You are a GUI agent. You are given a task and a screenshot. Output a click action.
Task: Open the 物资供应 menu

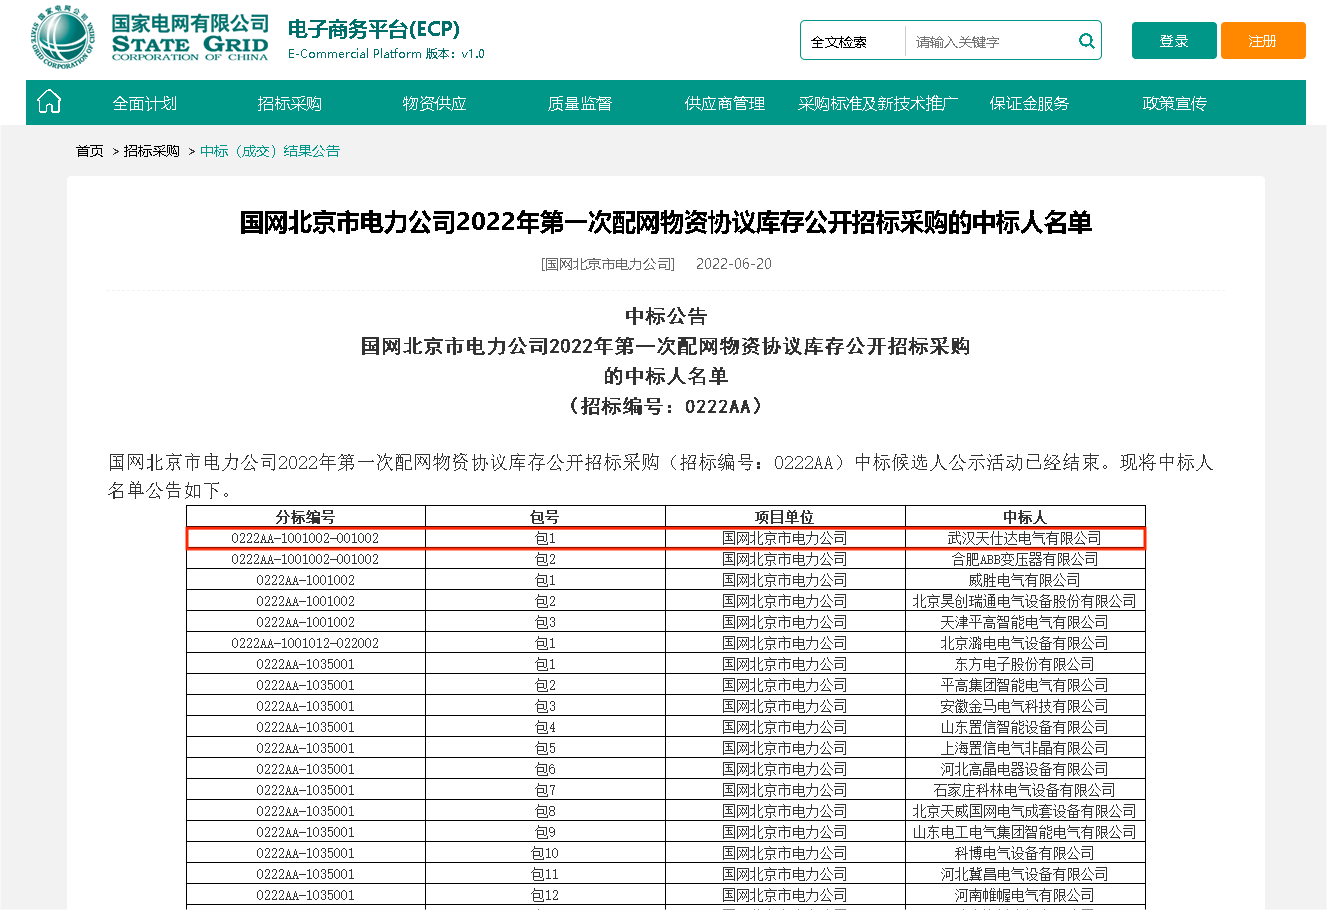coord(434,103)
